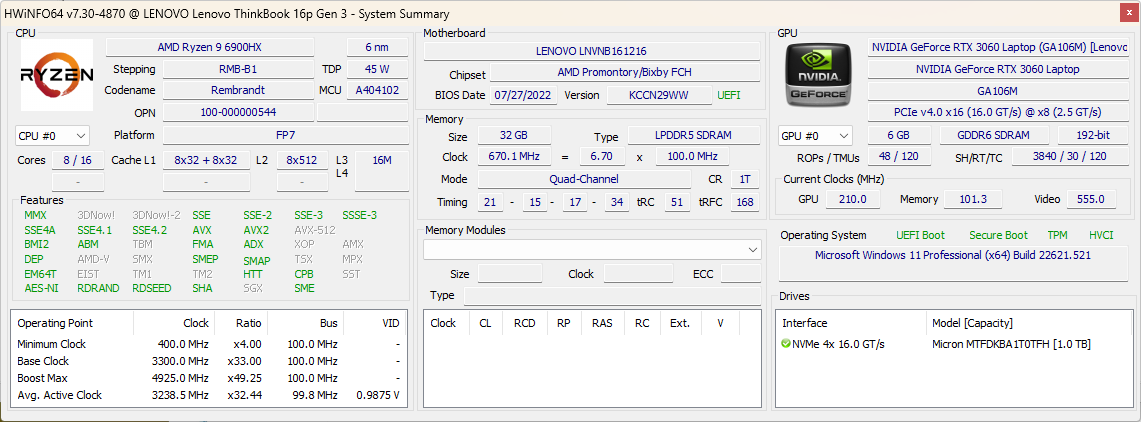Viewport: 1141px width, 422px height.
Task: Click the NVIDIA GeForce logo
Action: click(x=816, y=74)
